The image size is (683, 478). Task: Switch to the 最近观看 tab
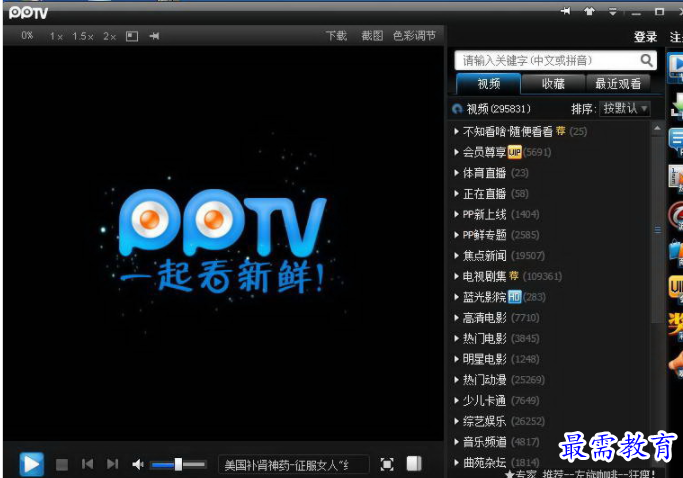(618, 84)
